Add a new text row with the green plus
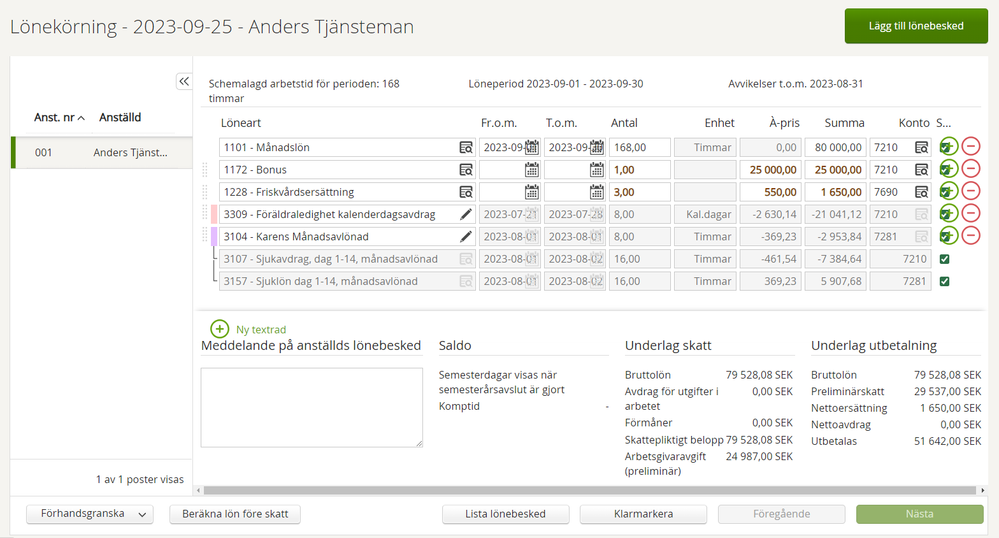 point(219,329)
